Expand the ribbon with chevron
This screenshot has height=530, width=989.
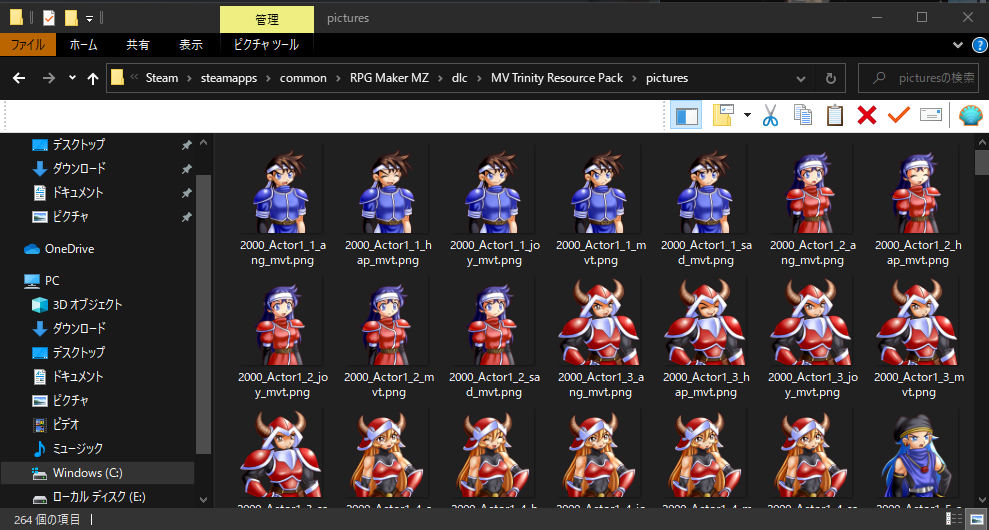(957, 45)
